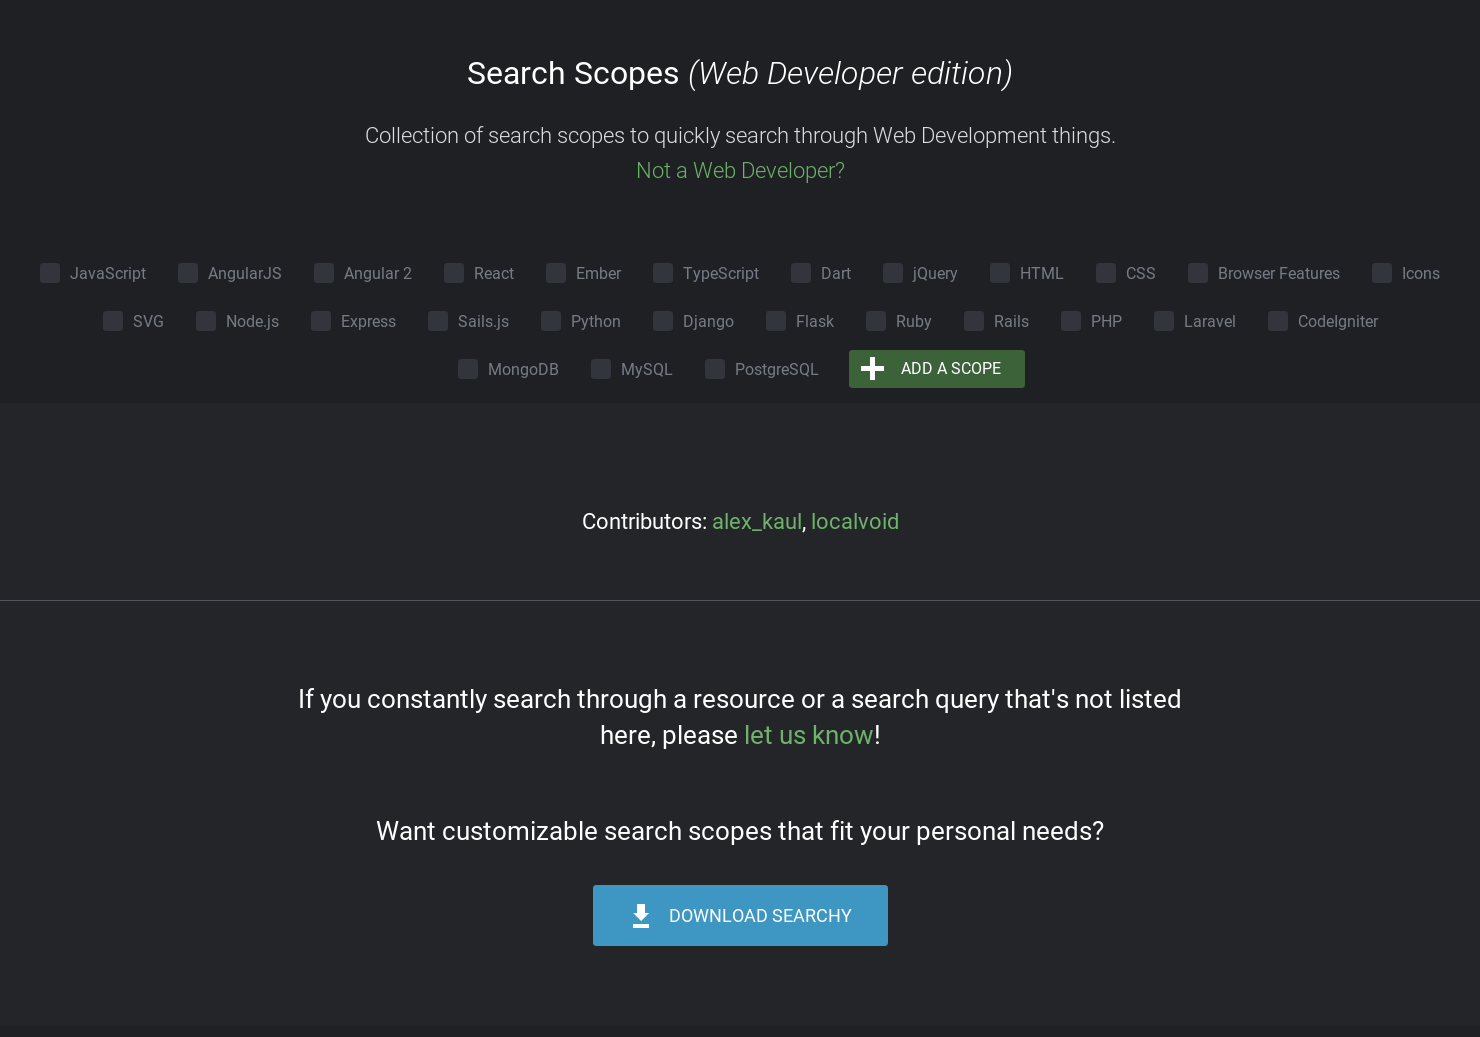This screenshot has height=1037, width=1480.
Task: Enable the Browser Features scope
Action: click(1198, 273)
